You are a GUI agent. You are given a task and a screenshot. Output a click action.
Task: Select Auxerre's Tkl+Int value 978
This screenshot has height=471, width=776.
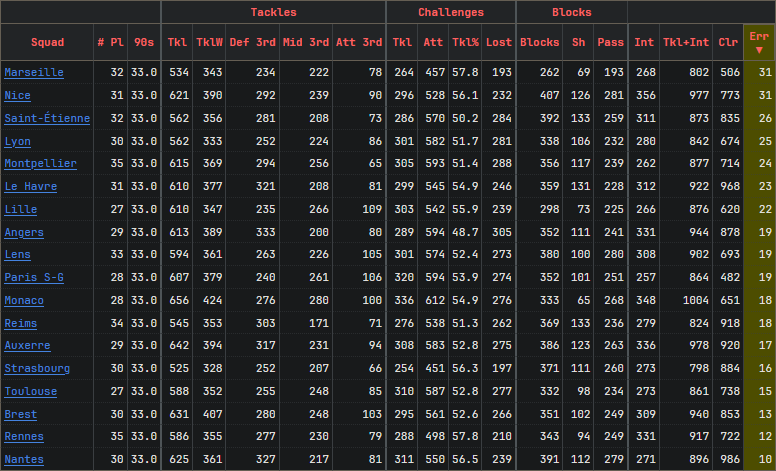699,345
